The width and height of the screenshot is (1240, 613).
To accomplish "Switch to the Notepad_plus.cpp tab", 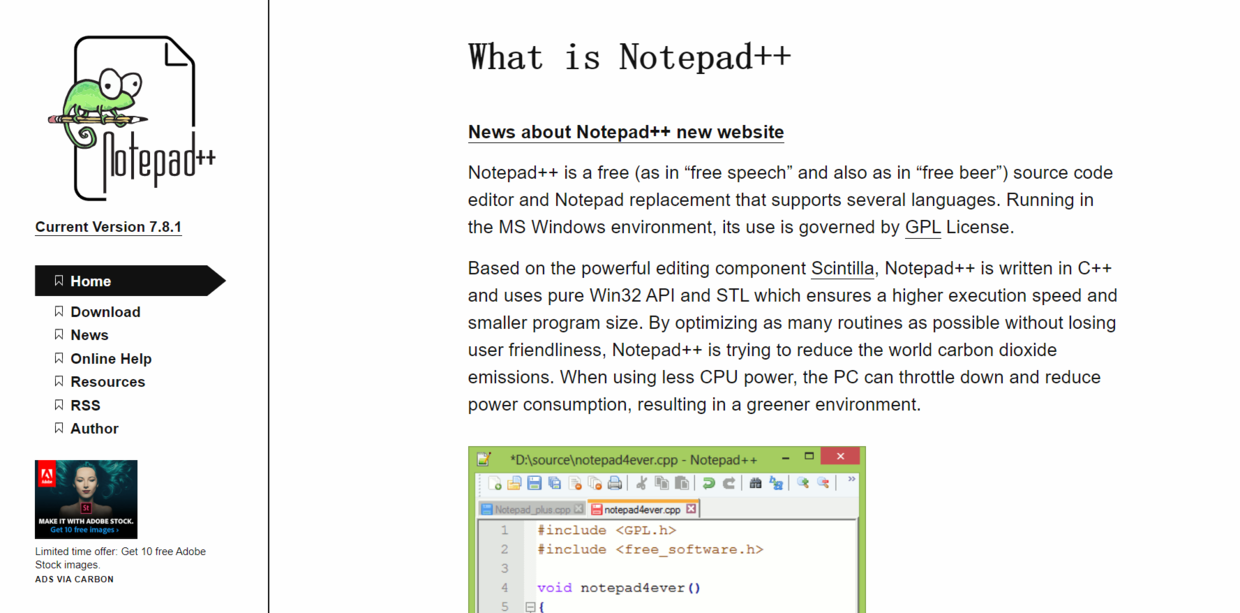I will [531, 508].
